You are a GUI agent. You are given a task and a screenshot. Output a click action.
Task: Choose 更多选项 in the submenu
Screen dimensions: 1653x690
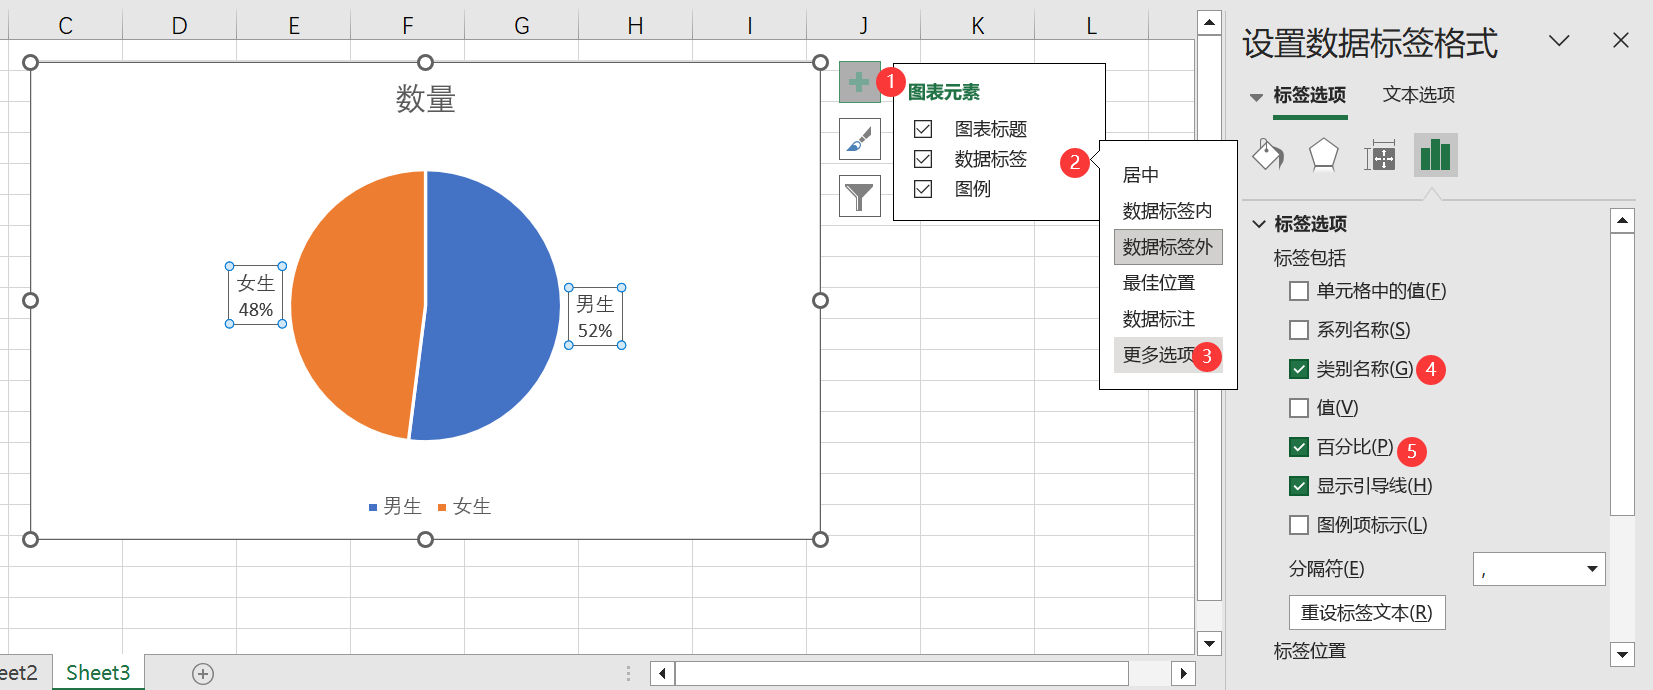pos(1158,355)
